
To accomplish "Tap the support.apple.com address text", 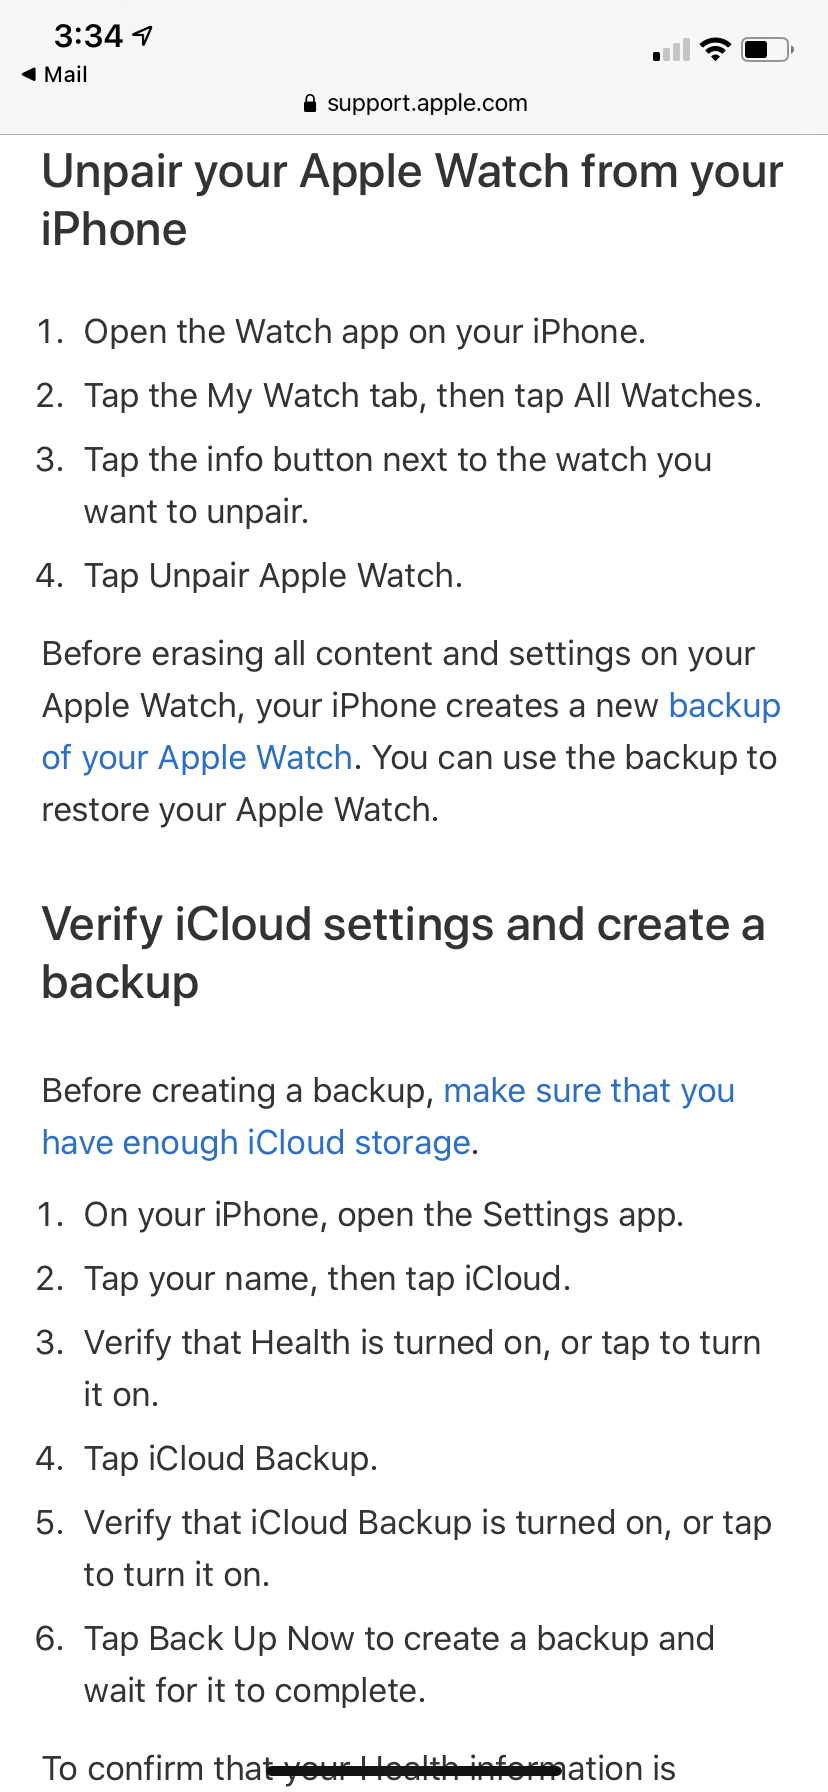I will (427, 103).
